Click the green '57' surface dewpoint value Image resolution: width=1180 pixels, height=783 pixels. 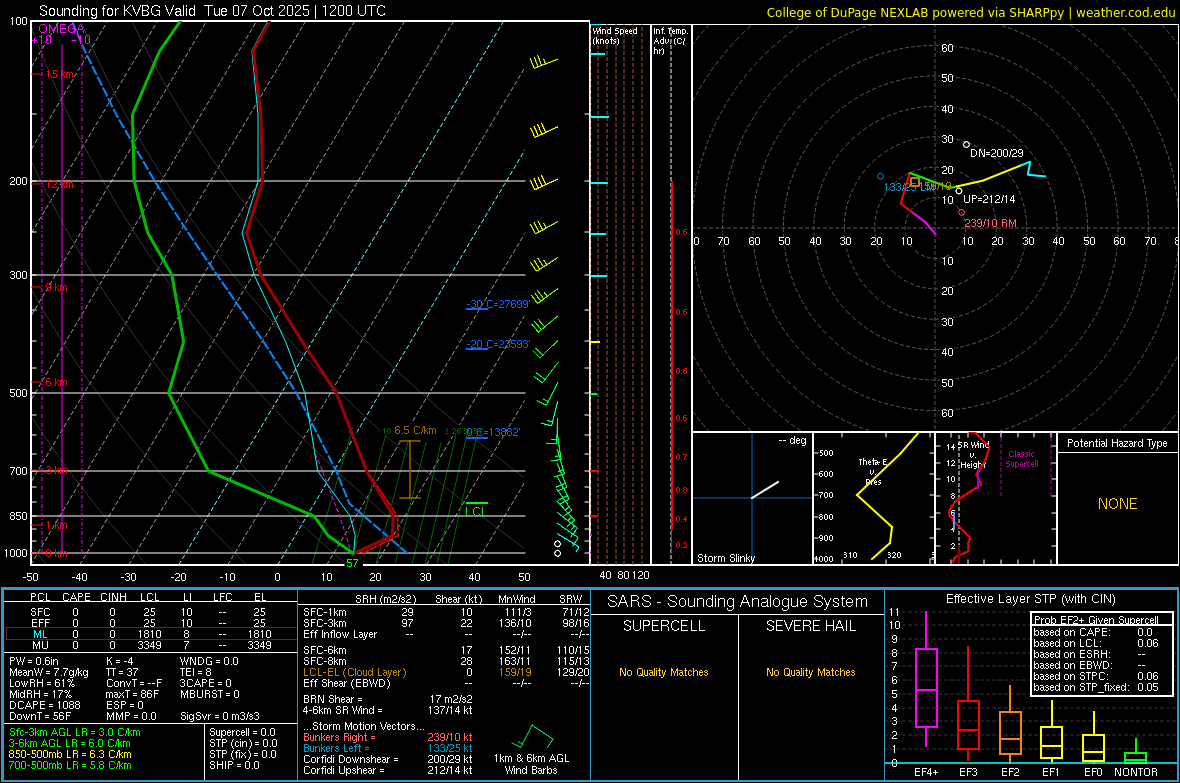(x=352, y=562)
